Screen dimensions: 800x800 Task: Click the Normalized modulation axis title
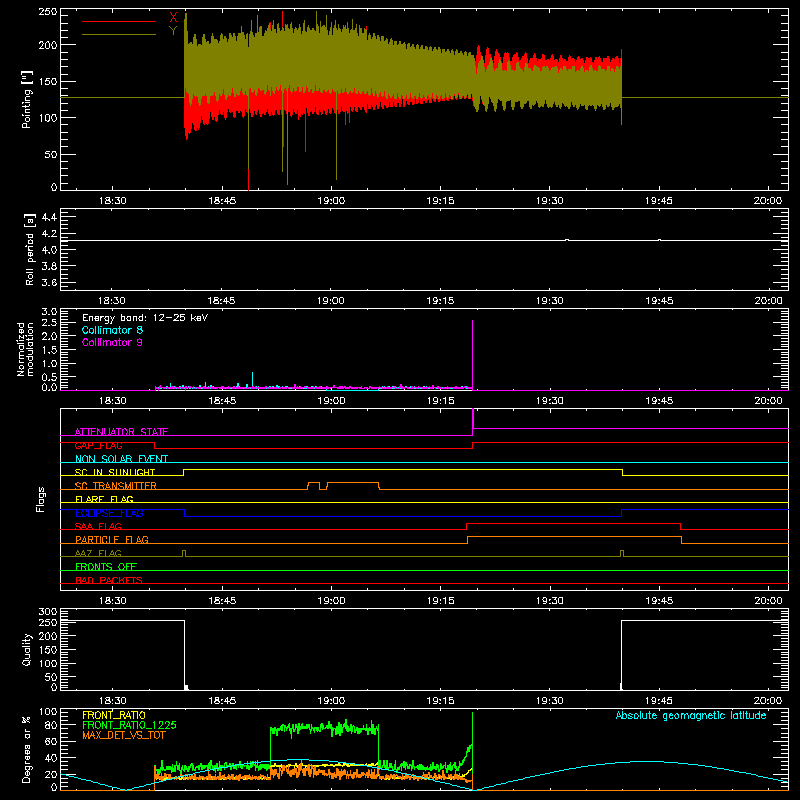tap(25, 349)
